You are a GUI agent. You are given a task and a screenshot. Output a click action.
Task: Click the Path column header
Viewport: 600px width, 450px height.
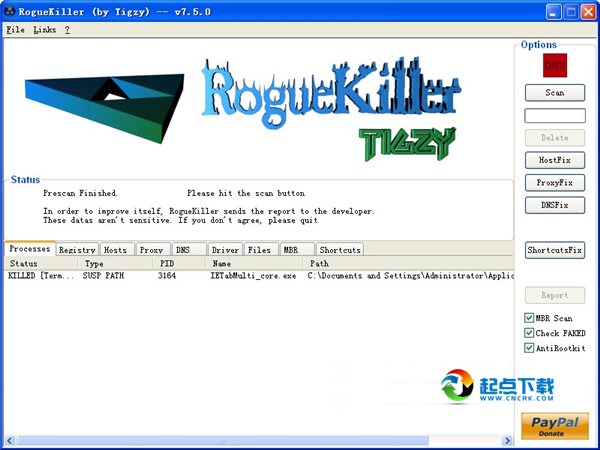coord(408,263)
